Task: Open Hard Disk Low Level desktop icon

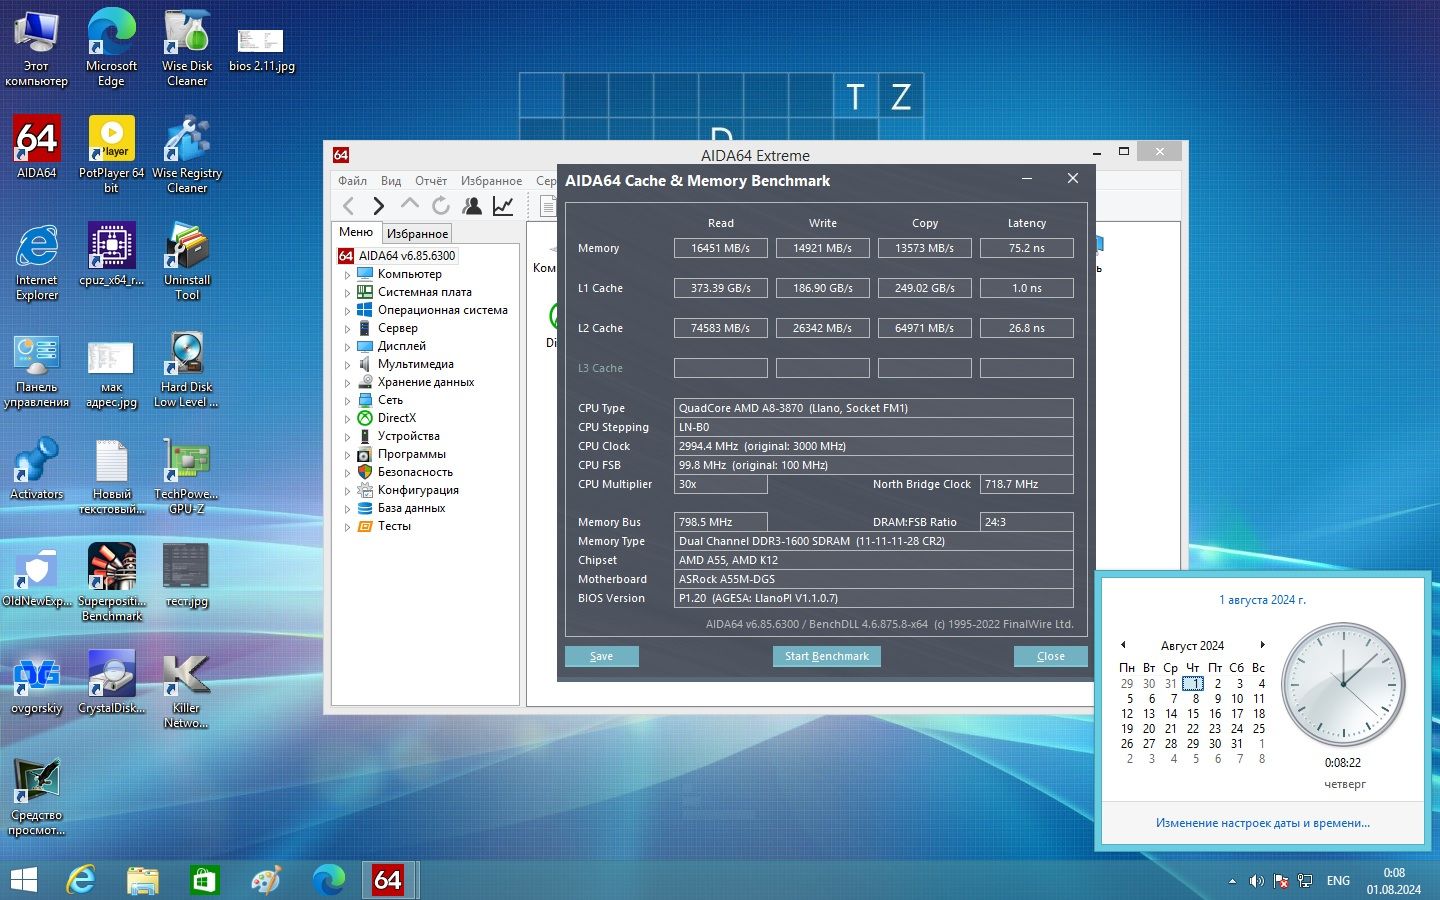Action: click(187, 368)
